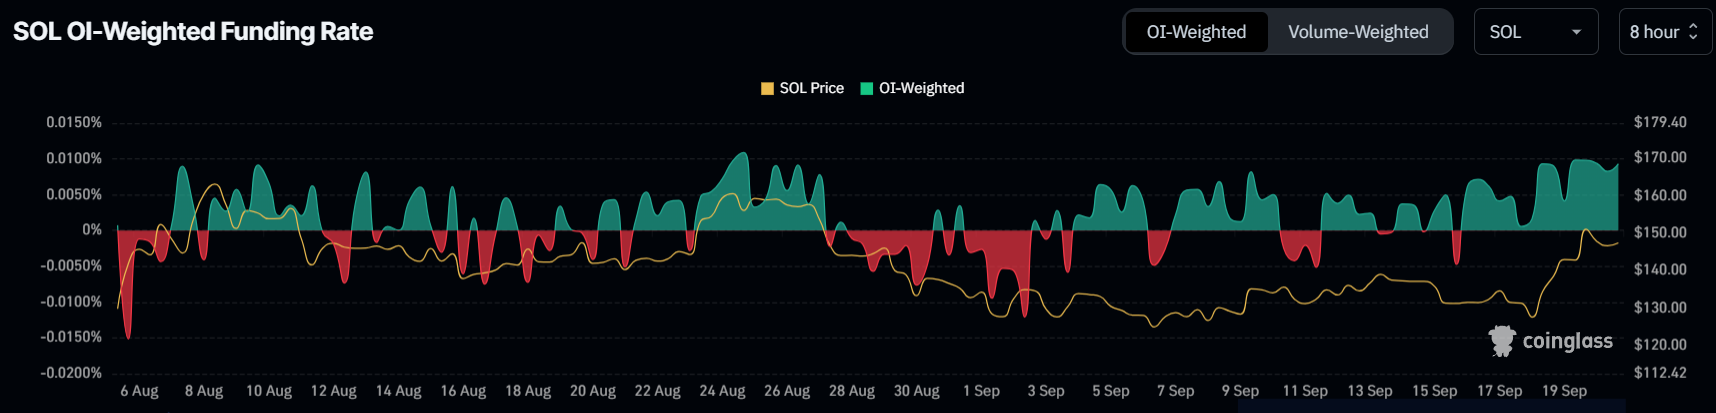Click the 8 hour up-down chevron icon

point(1693,32)
